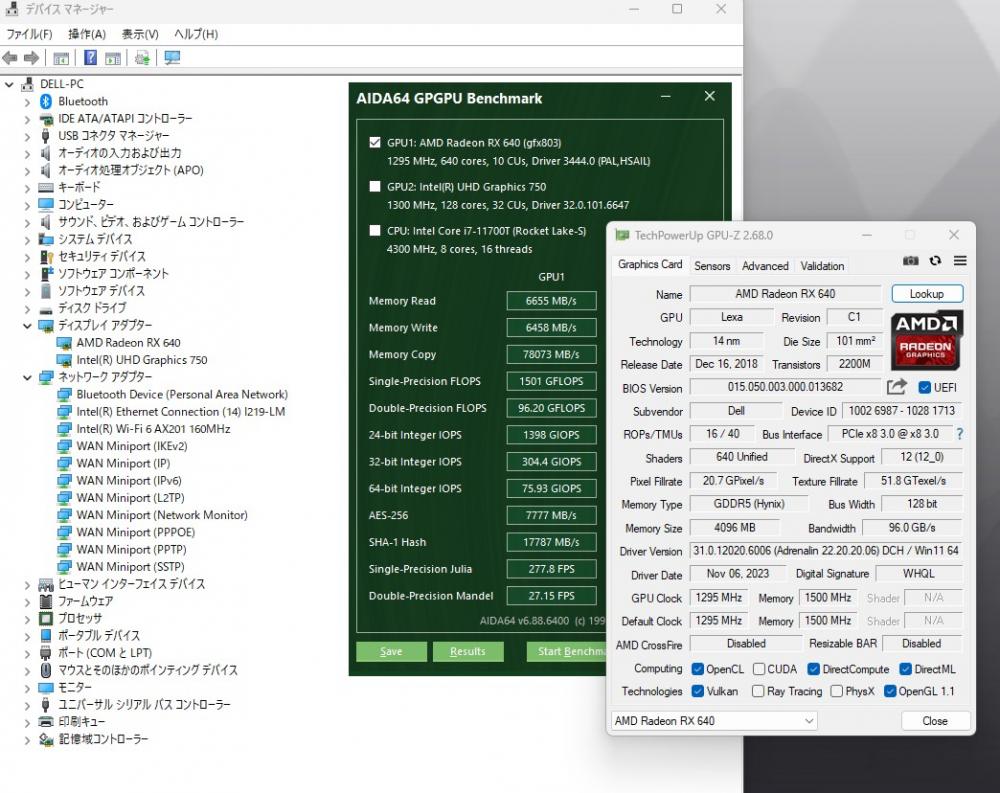1000x793 pixels.
Task: Click Save button in AIDA64 benchmark
Action: coord(391,651)
